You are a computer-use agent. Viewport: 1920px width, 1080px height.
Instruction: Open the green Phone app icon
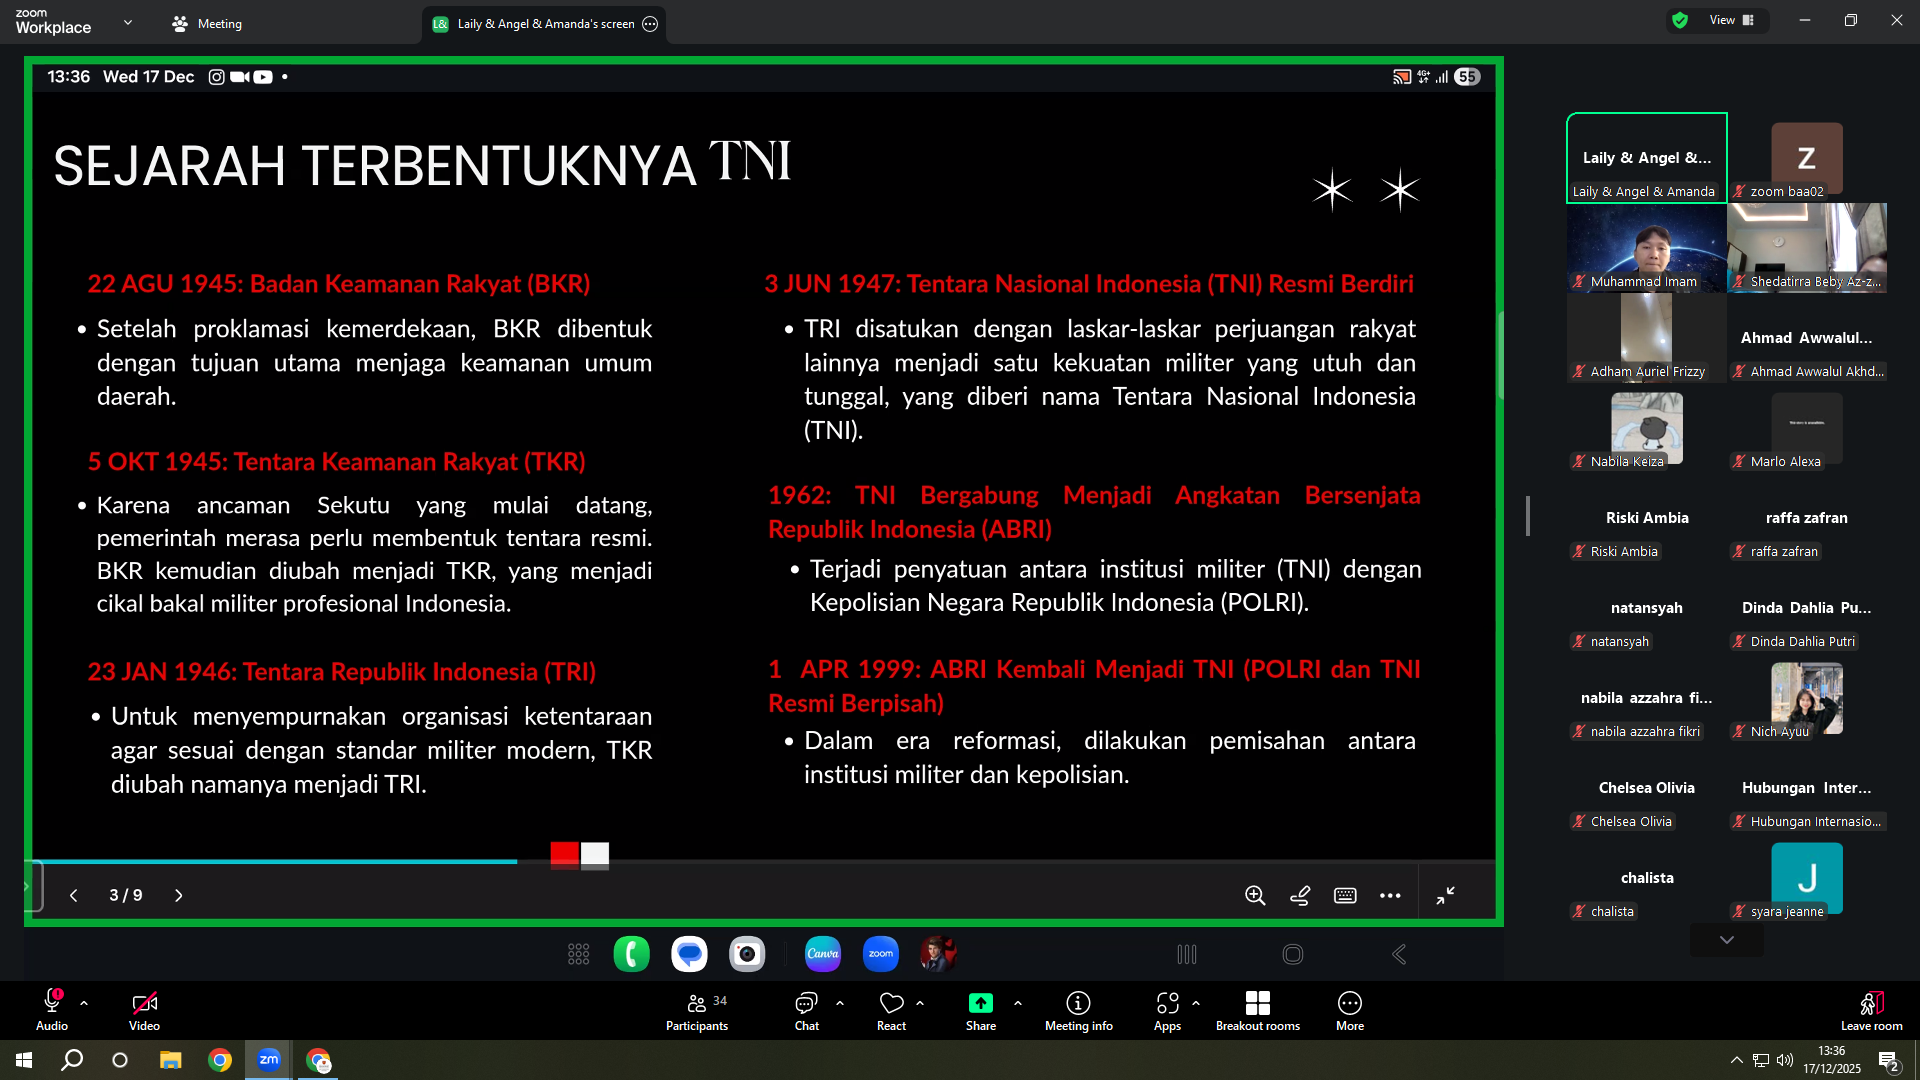click(631, 954)
